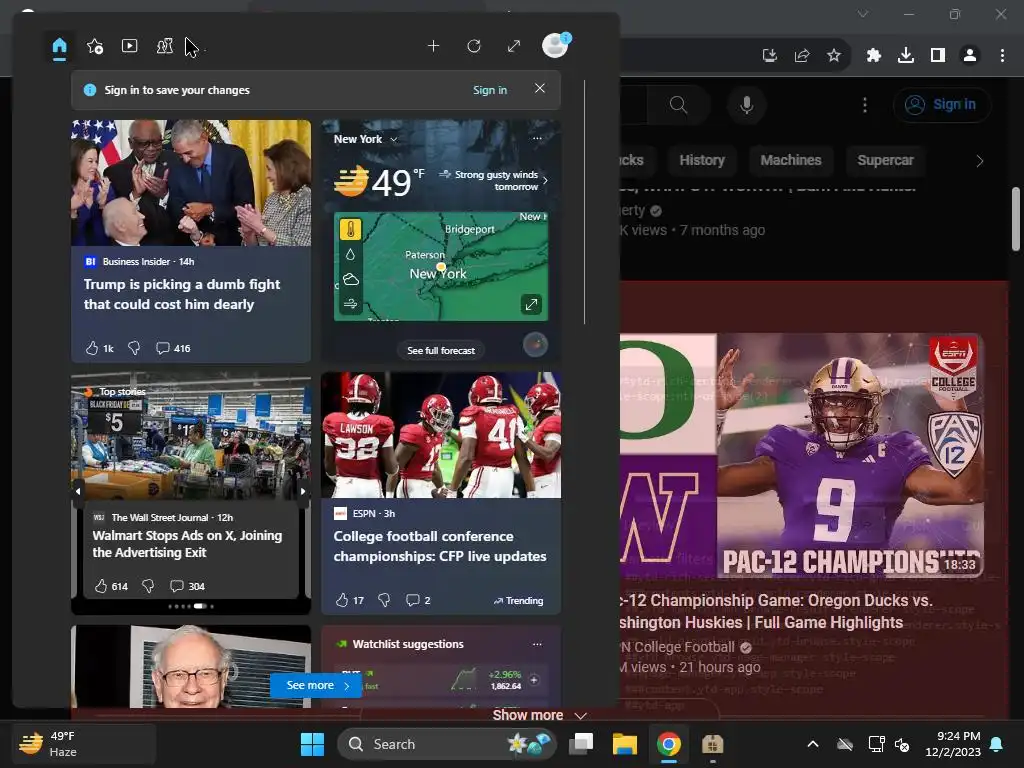Refresh the widgets feed
This screenshot has height=768, width=1024.
click(x=474, y=46)
